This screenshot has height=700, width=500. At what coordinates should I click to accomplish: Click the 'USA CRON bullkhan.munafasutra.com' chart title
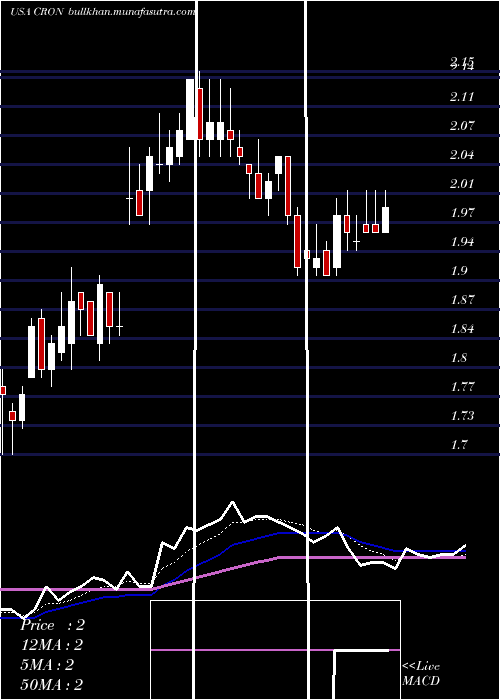click(x=102, y=12)
